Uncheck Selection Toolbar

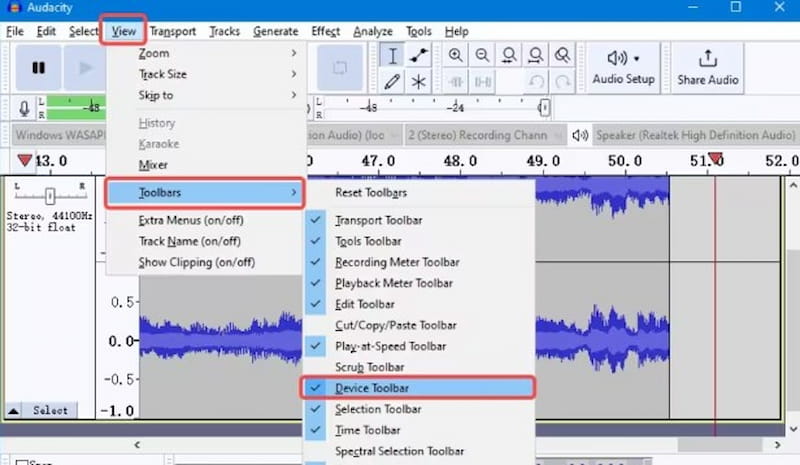click(419, 409)
